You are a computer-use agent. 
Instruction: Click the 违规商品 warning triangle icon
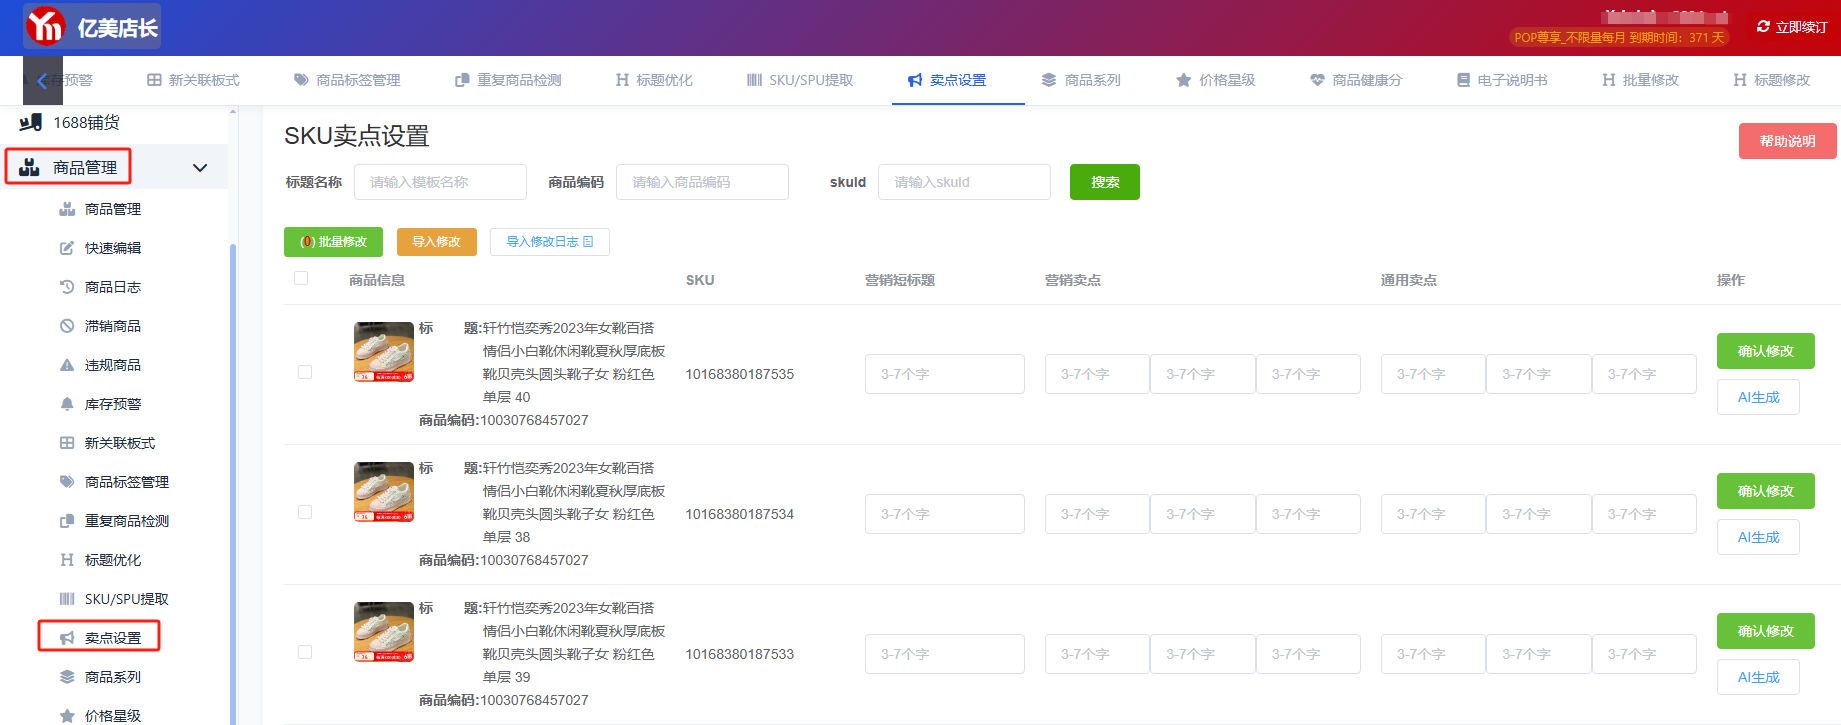(67, 365)
